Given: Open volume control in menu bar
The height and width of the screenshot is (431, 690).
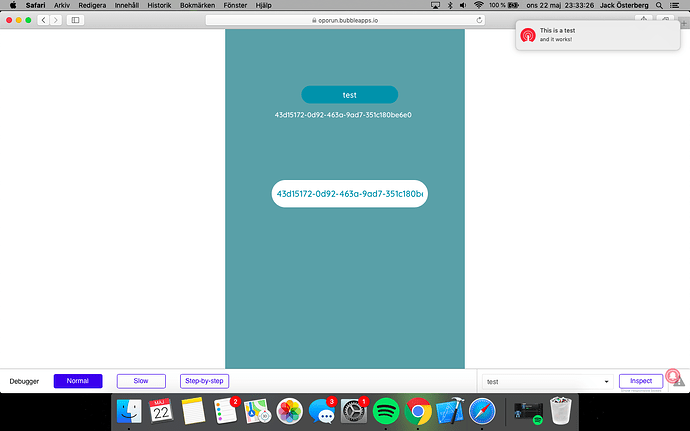Looking at the screenshot, I should (463, 5).
